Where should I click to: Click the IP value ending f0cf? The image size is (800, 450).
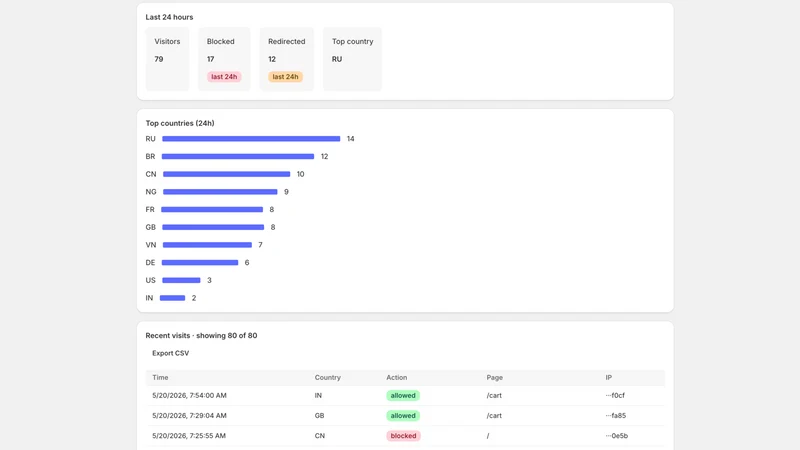[615, 395]
